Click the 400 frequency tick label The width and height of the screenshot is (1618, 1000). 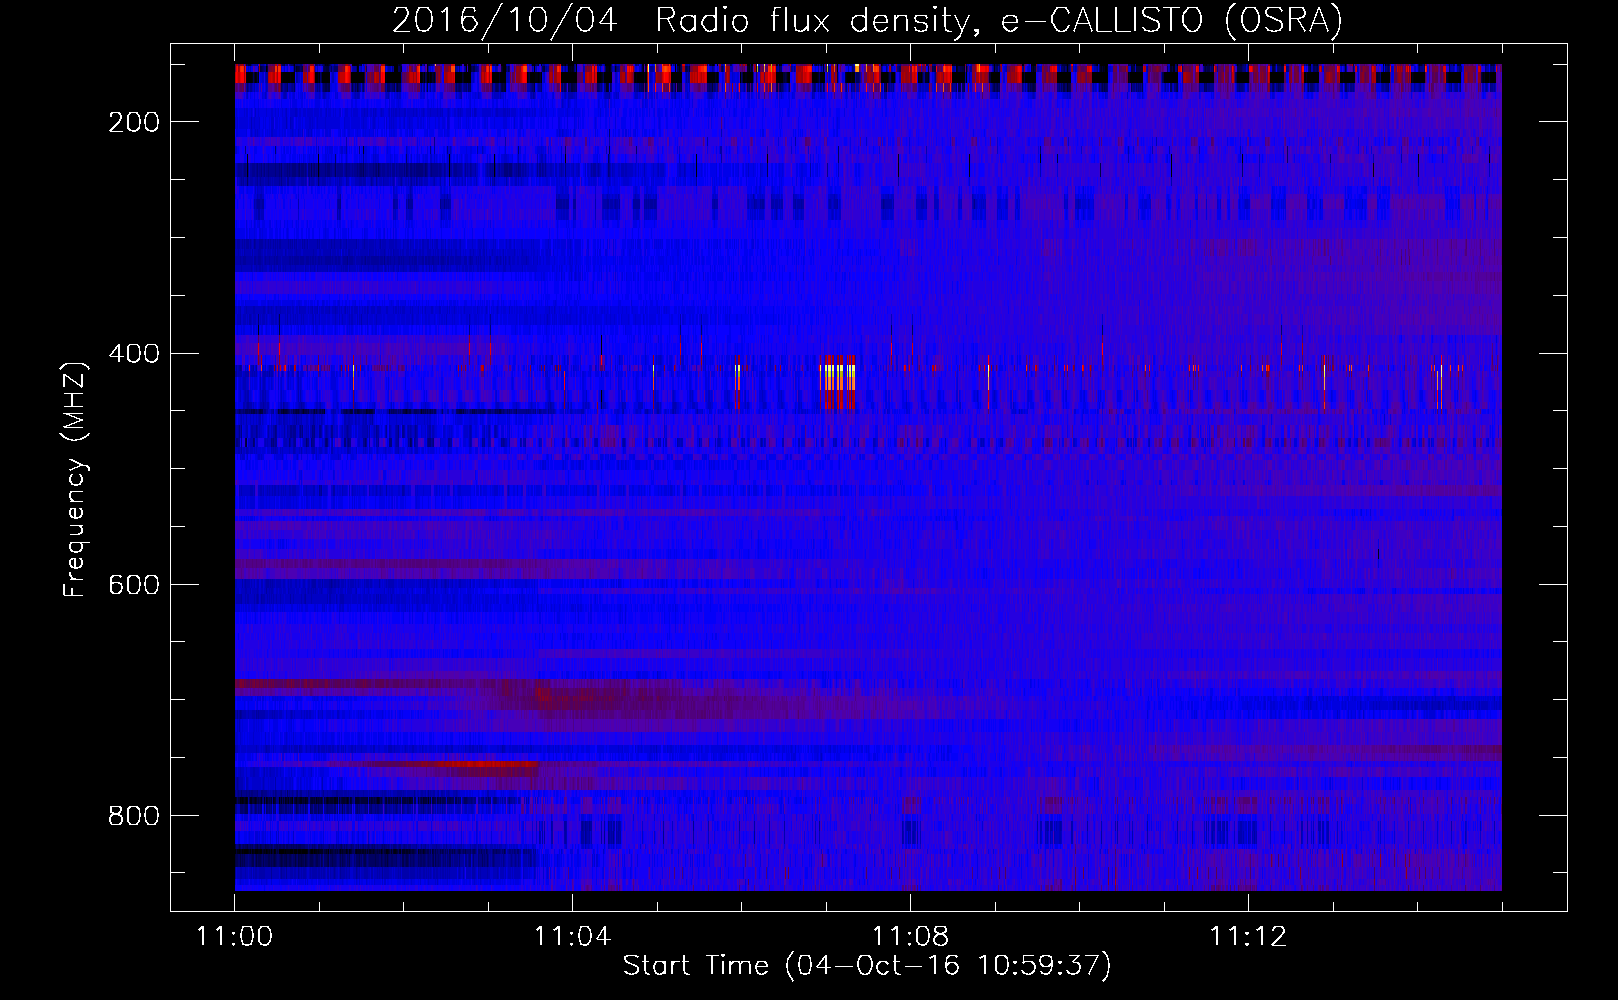(x=134, y=354)
